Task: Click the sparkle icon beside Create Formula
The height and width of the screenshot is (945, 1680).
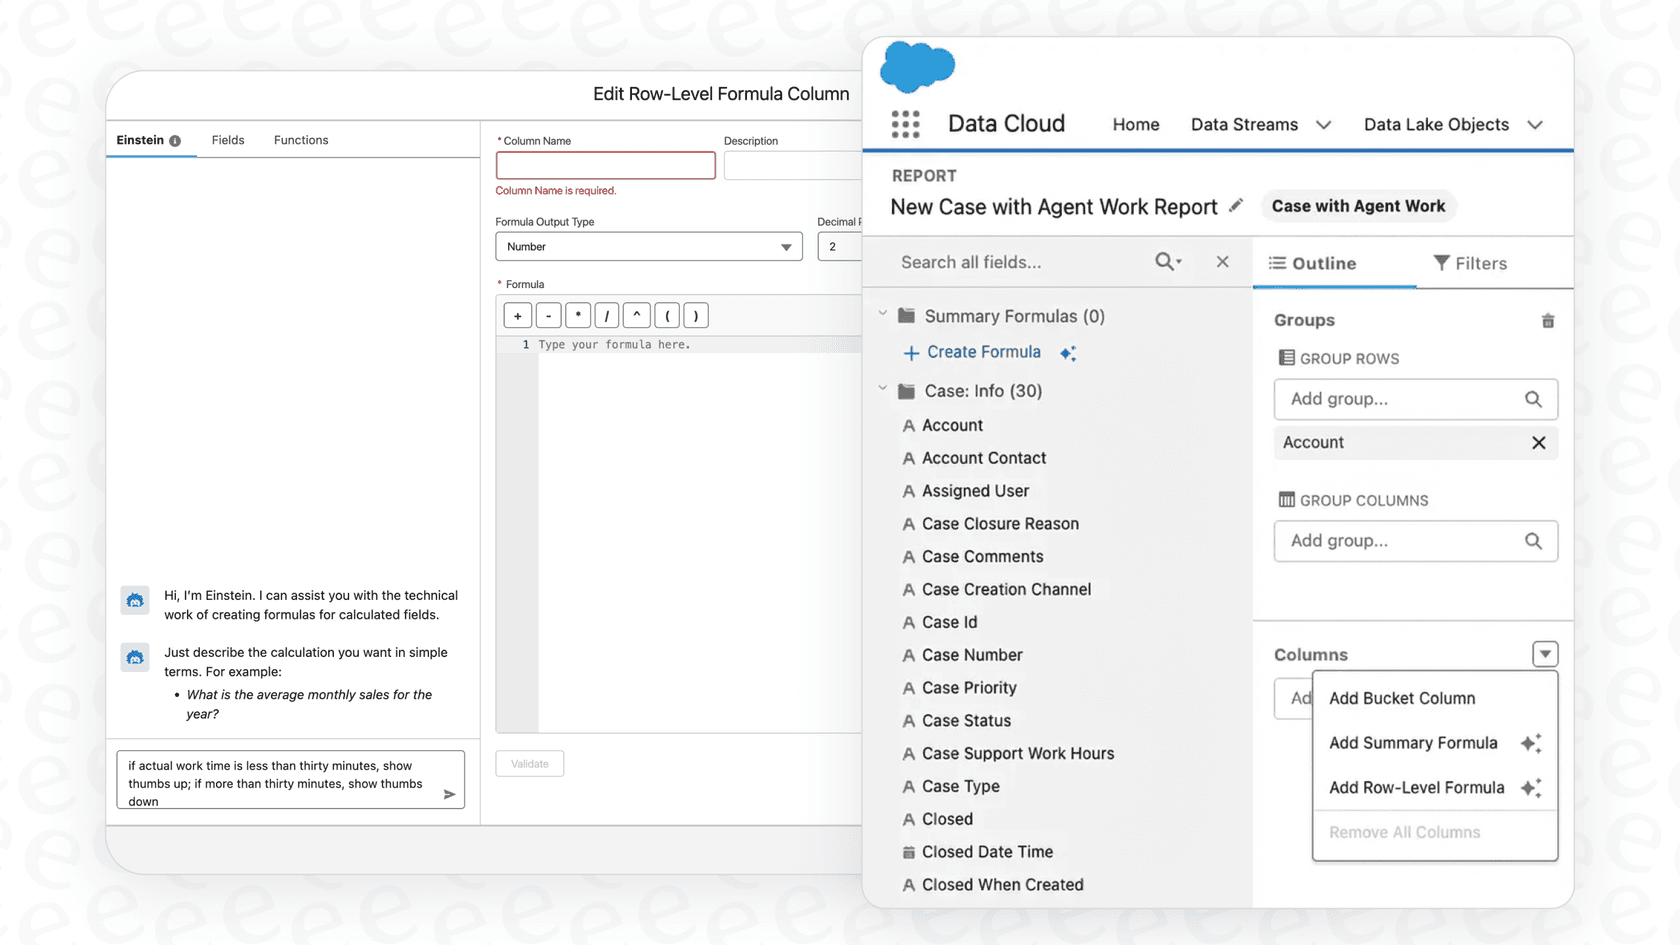Action: click(1068, 353)
